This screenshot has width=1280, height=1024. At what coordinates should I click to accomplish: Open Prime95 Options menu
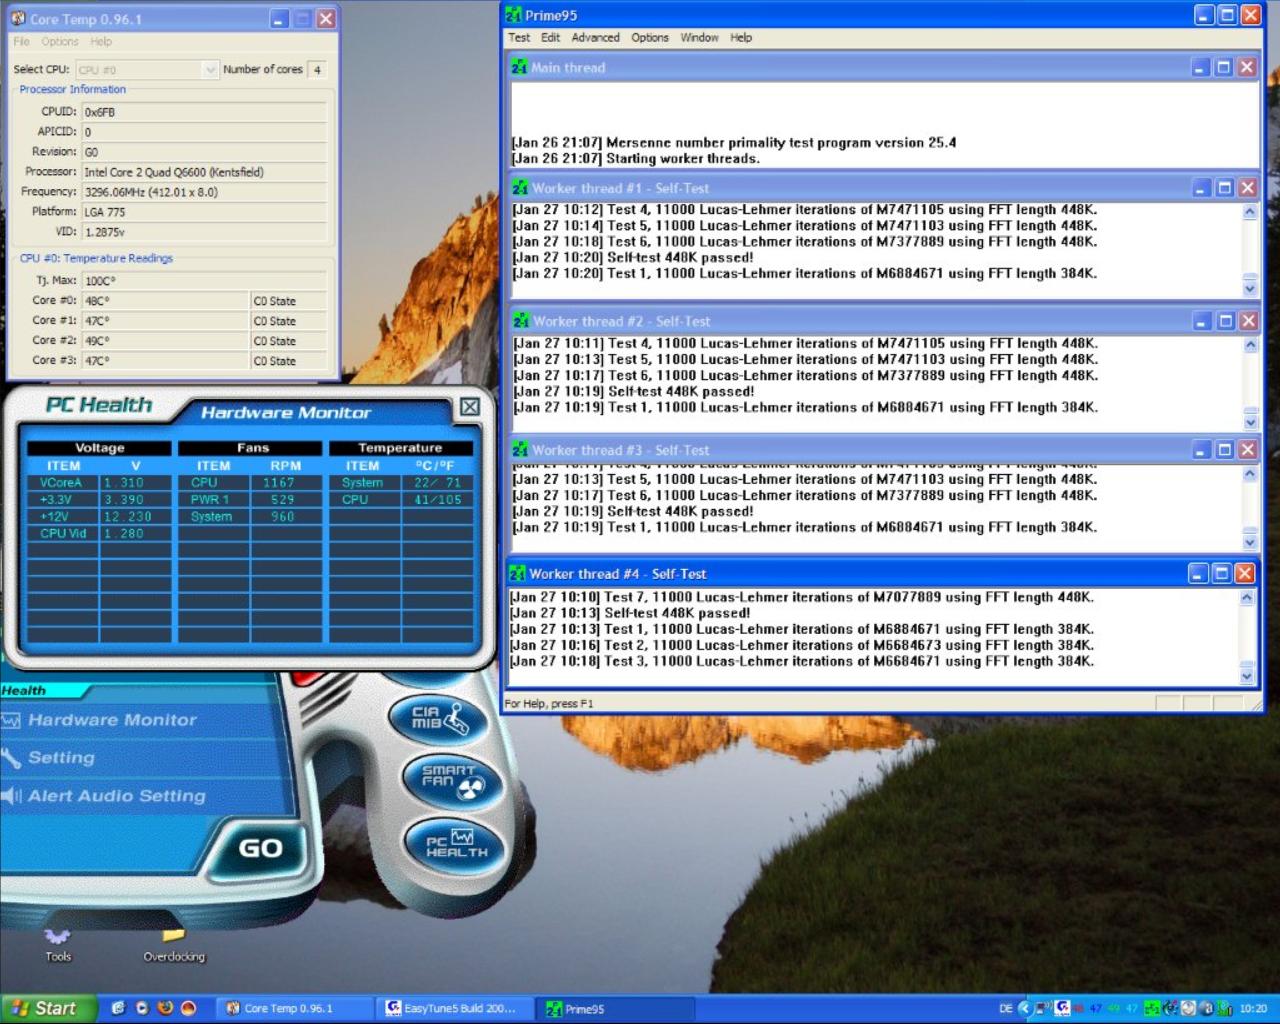(650, 38)
